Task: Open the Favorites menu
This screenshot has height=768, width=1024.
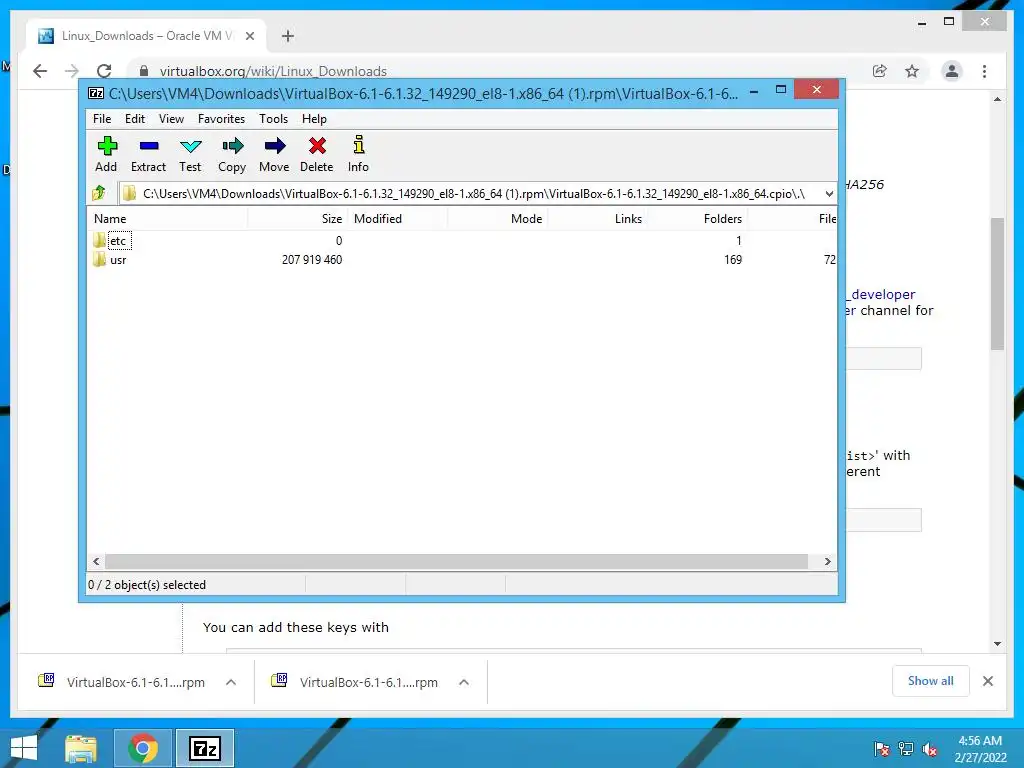Action: [x=221, y=119]
